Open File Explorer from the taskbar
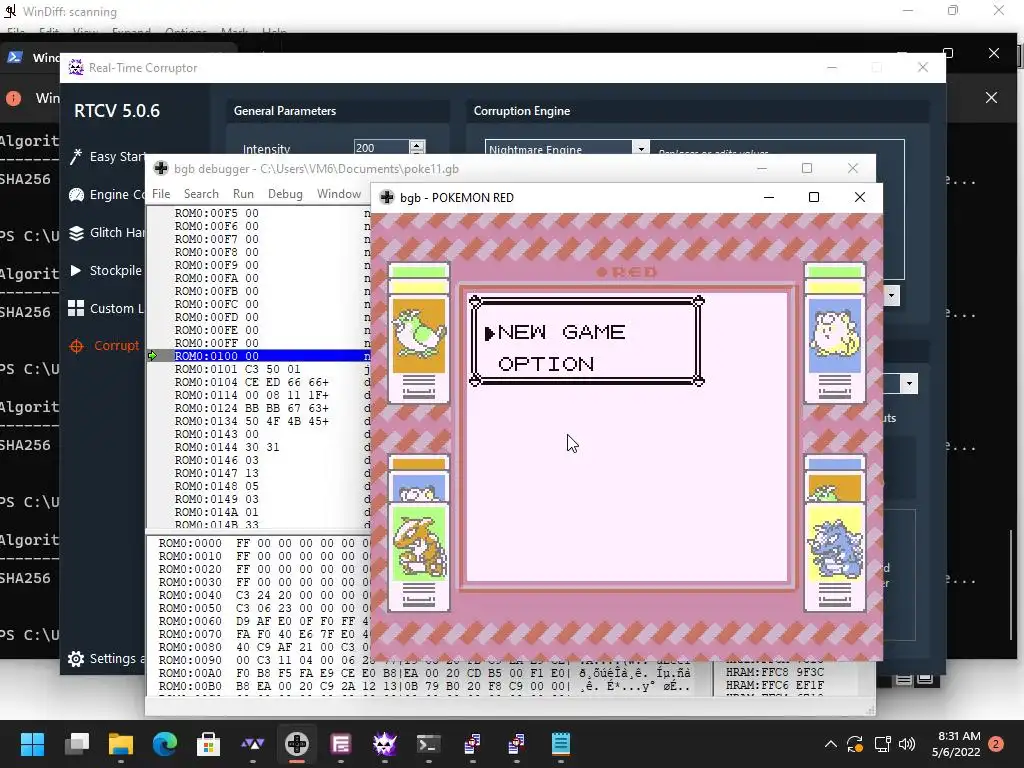Screen dimensions: 1024x768 [121, 744]
